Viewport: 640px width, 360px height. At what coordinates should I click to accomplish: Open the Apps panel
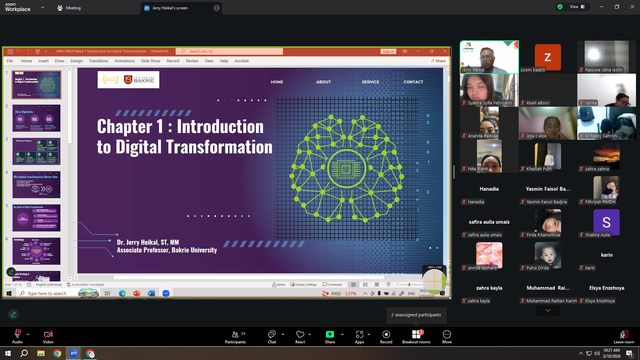tap(359, 336)
